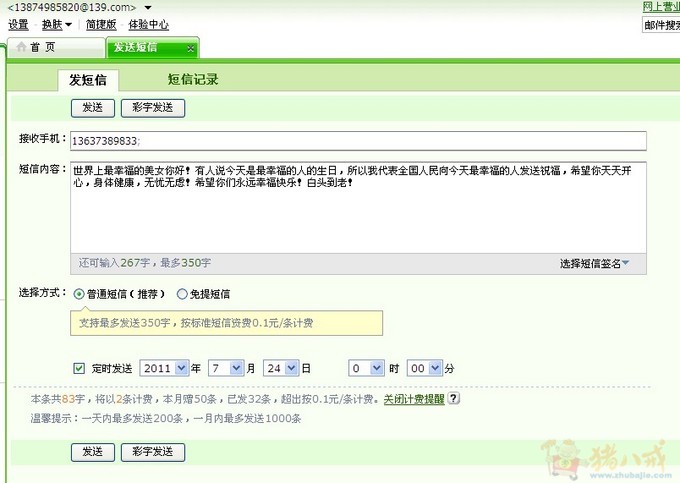This screenshot has width=680, height=483.
Task: Select the 普通短信（推荐）radio button
Action: tap(78, 294)
